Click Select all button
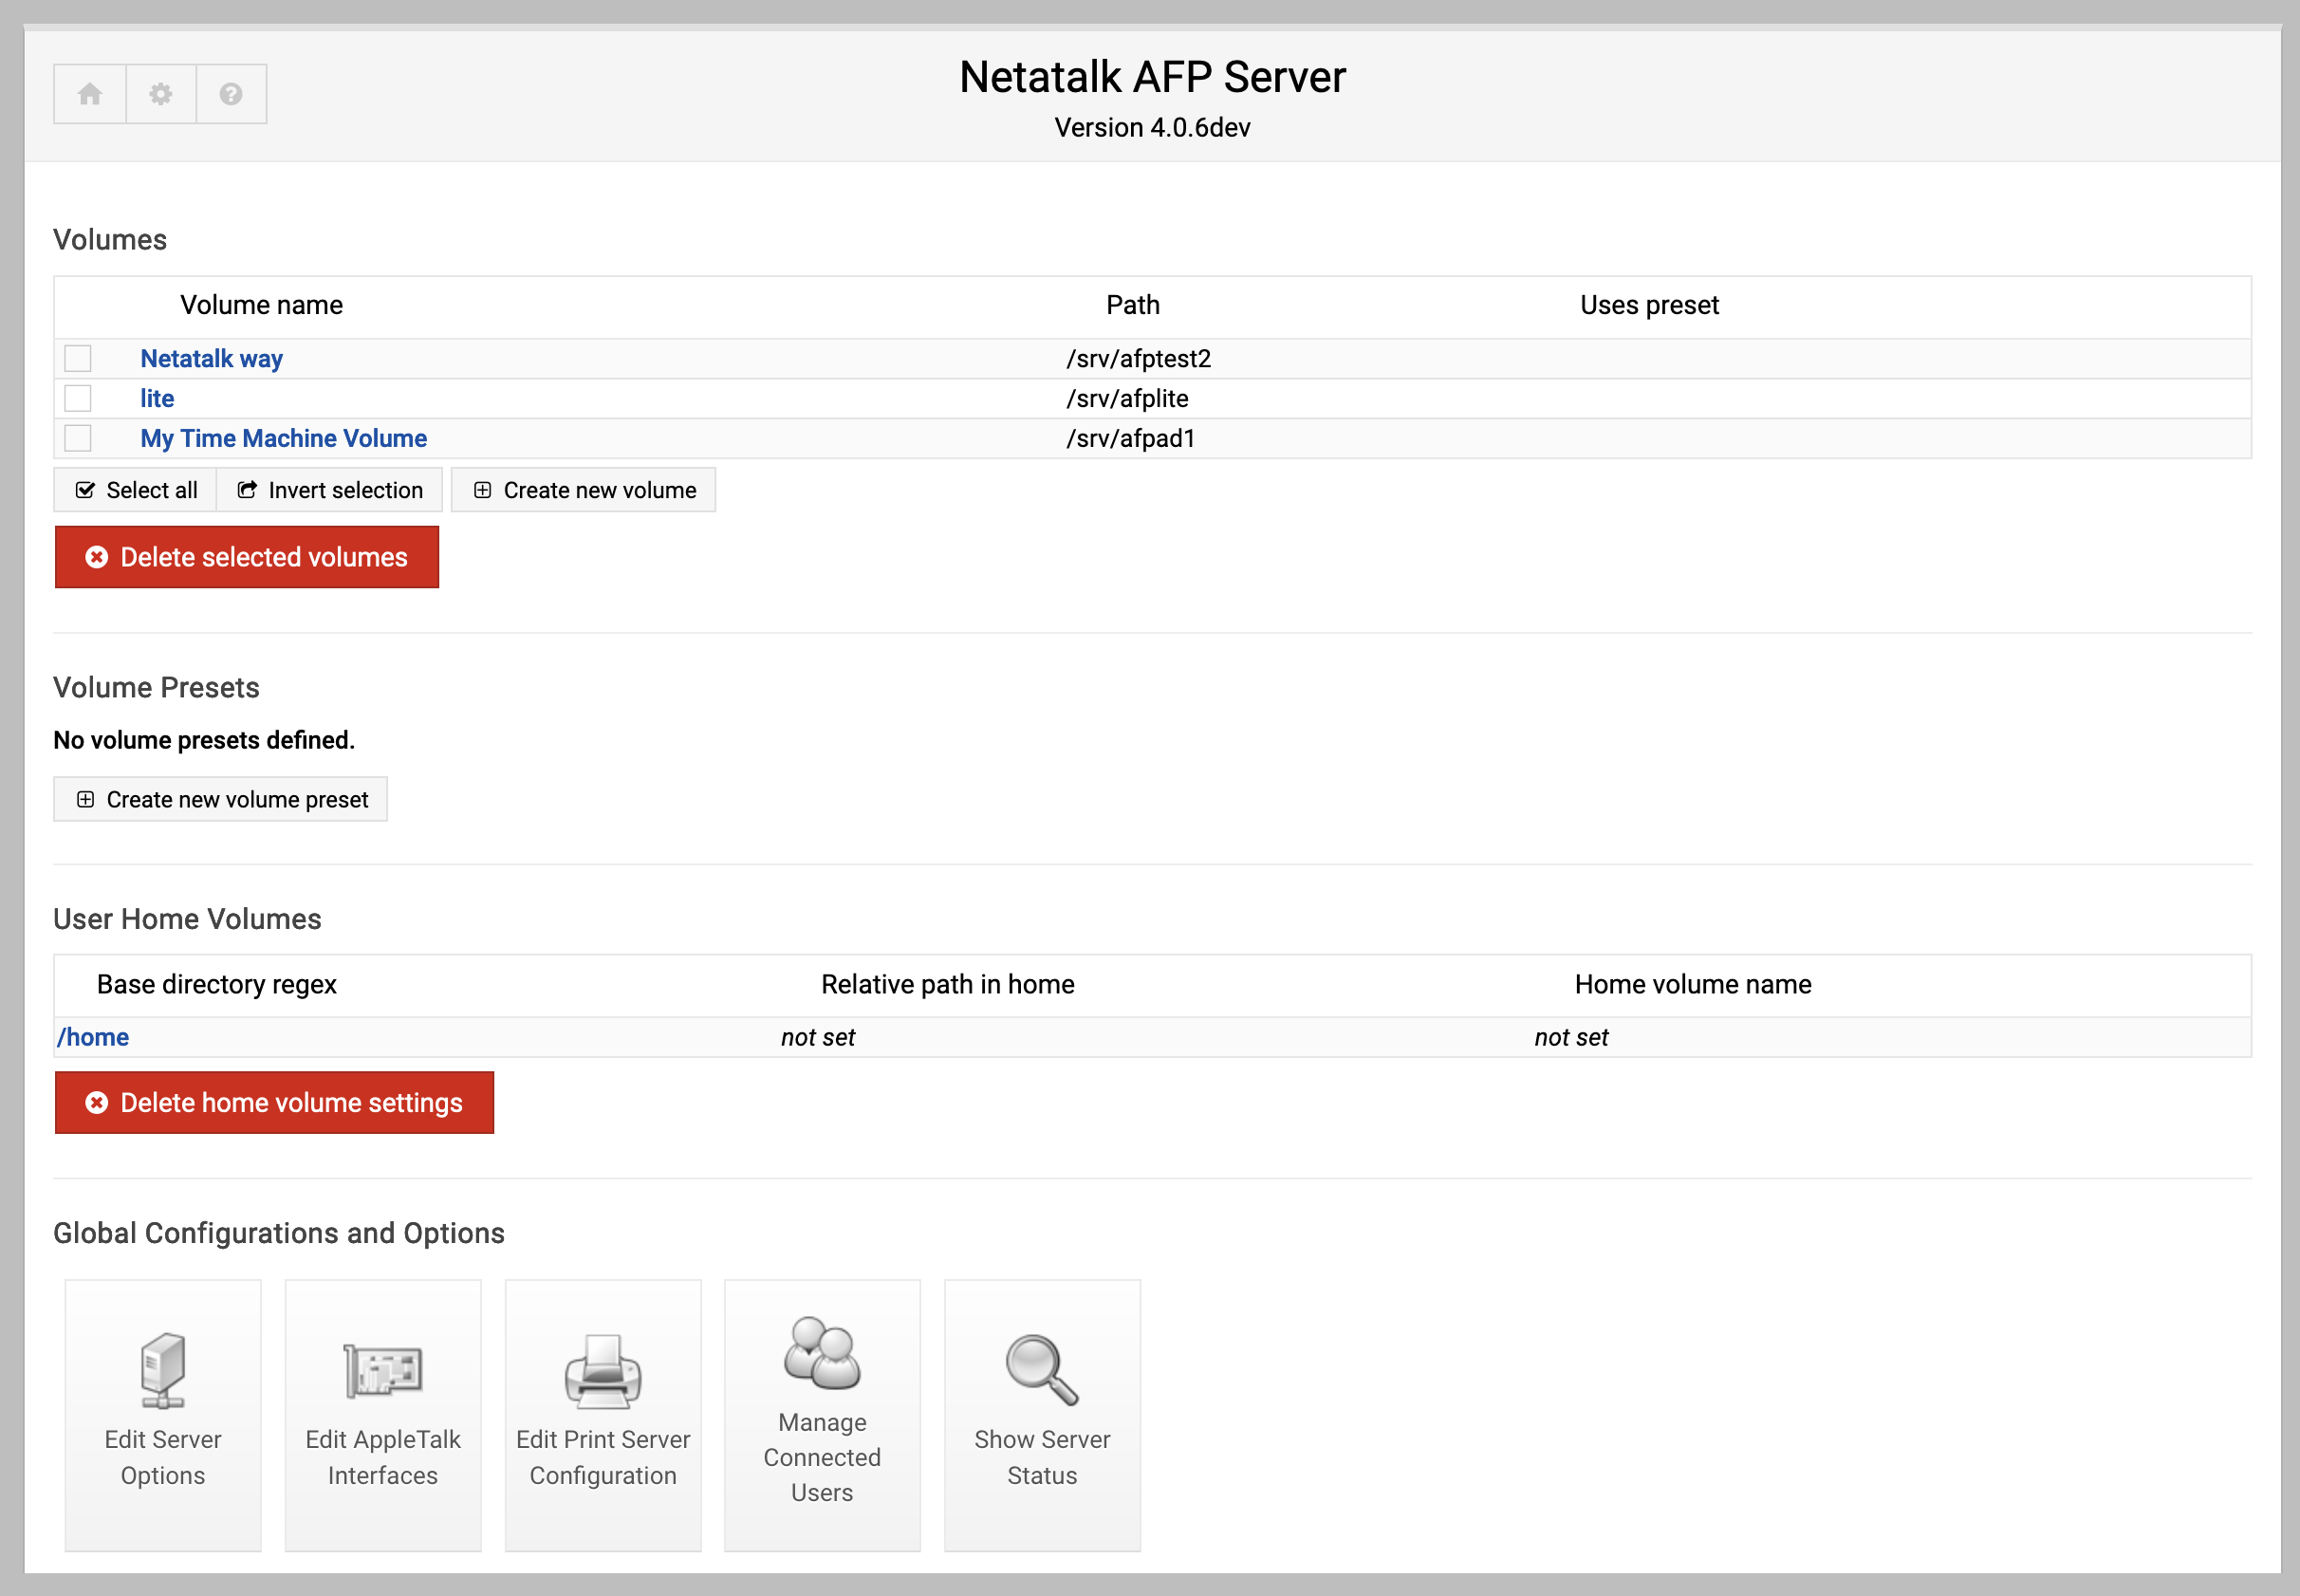 pos(136,490)
